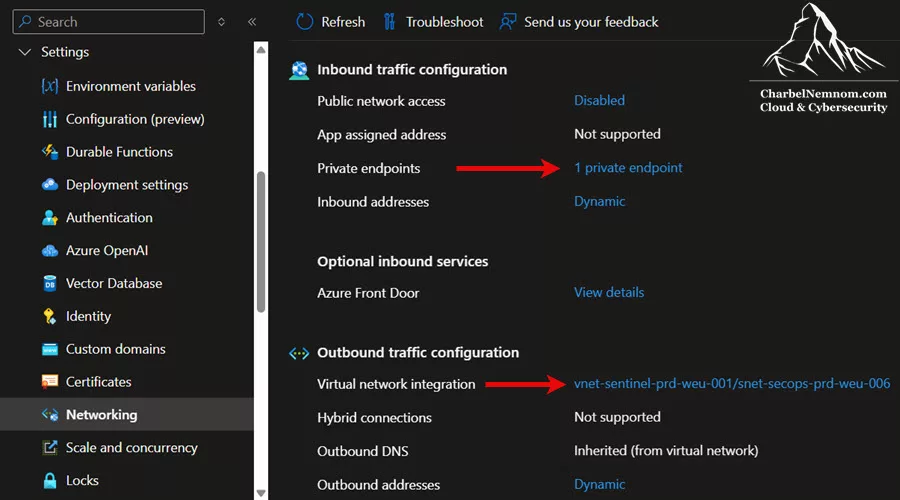Click the Environment variables icon
This screenshot has width=900, height=500.
[x=50, y=86]
